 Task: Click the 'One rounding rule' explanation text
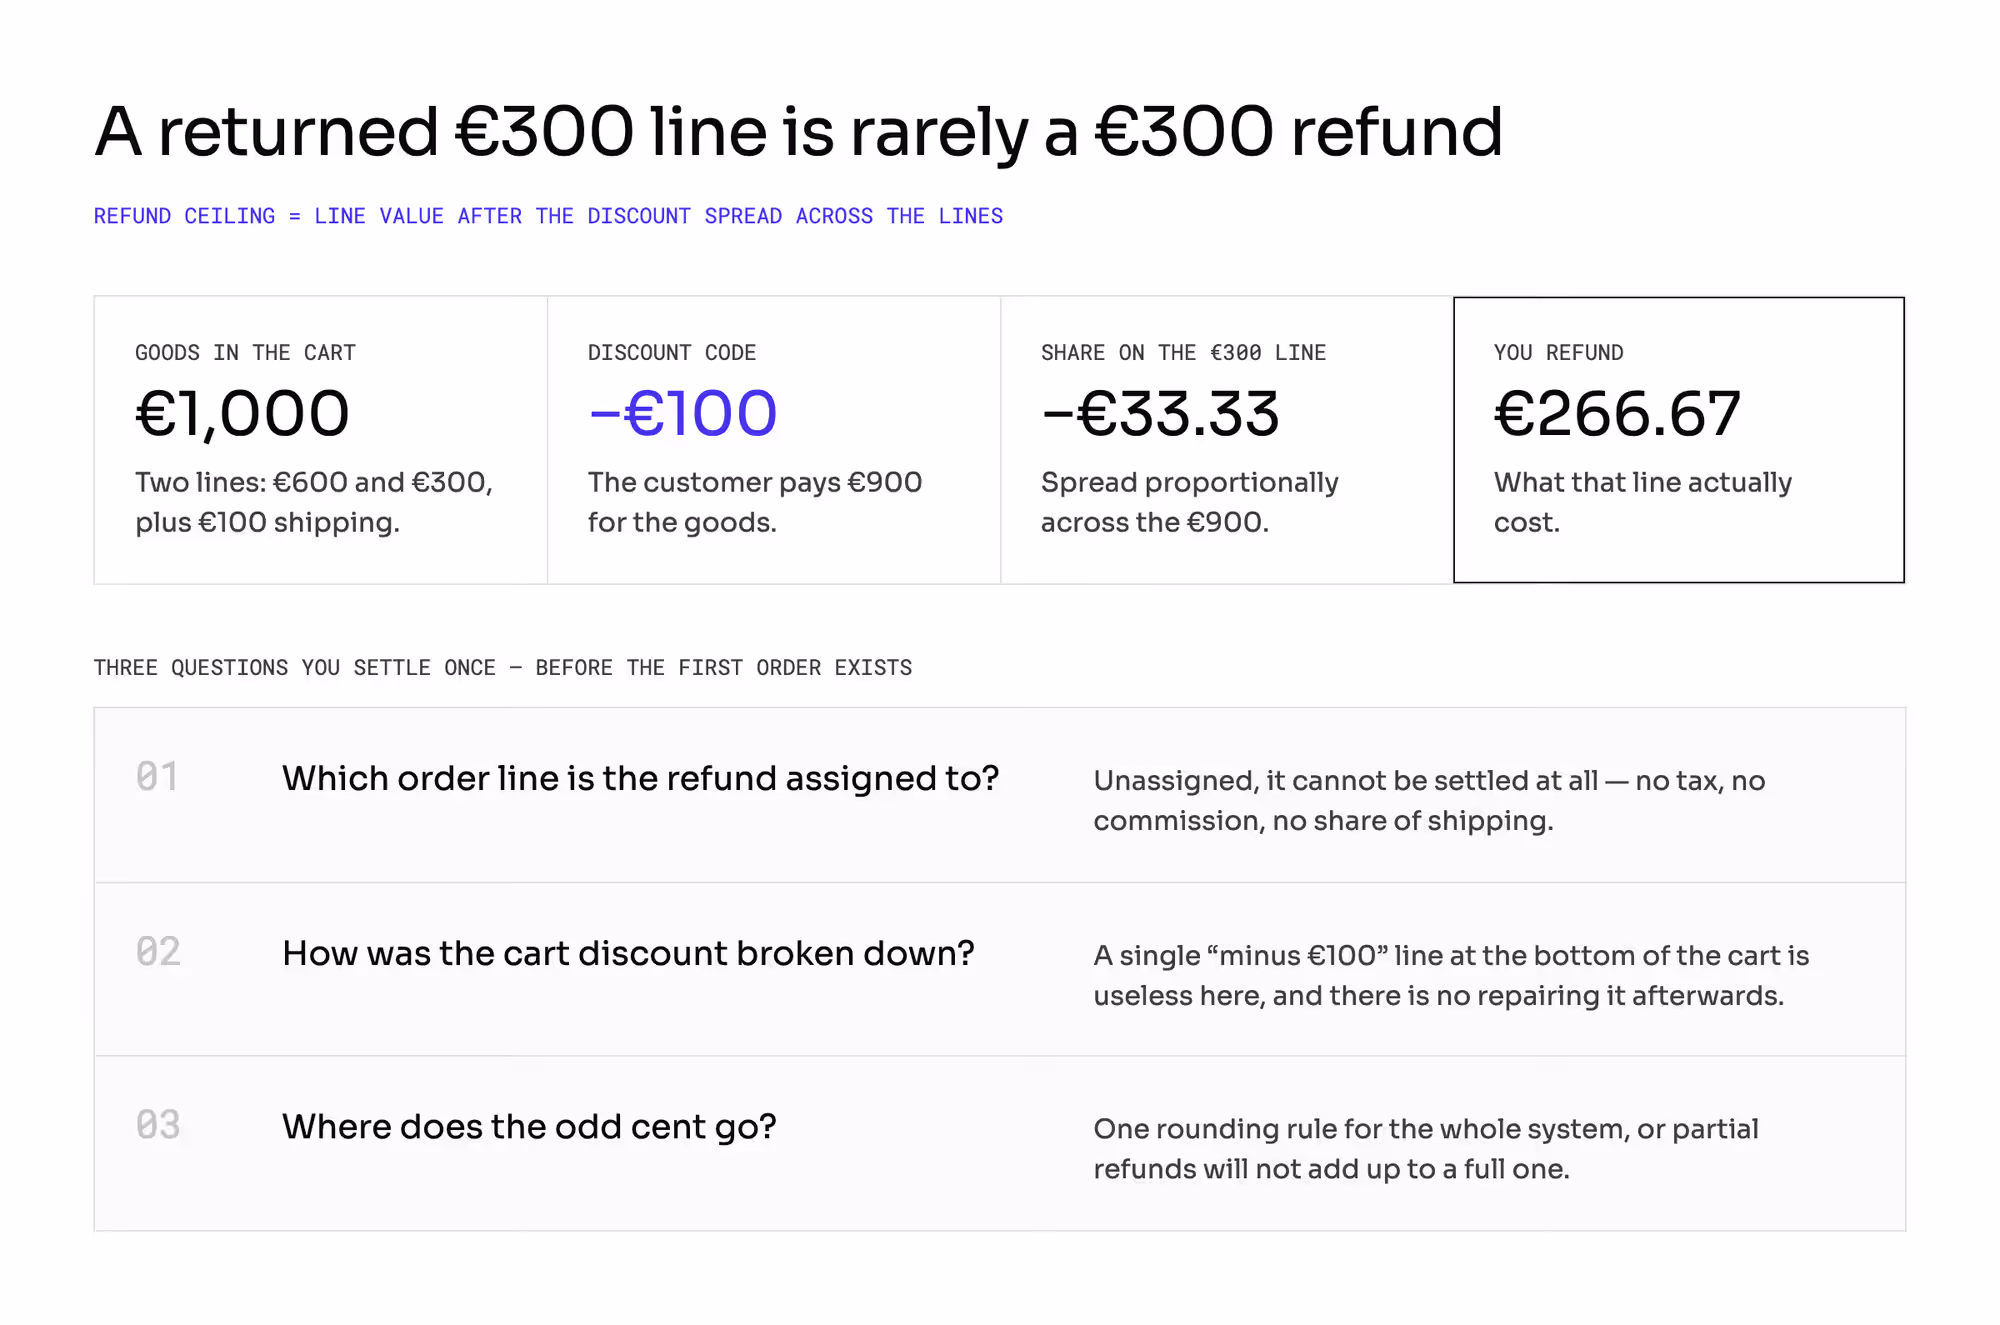click(x=1426, y=1148)
